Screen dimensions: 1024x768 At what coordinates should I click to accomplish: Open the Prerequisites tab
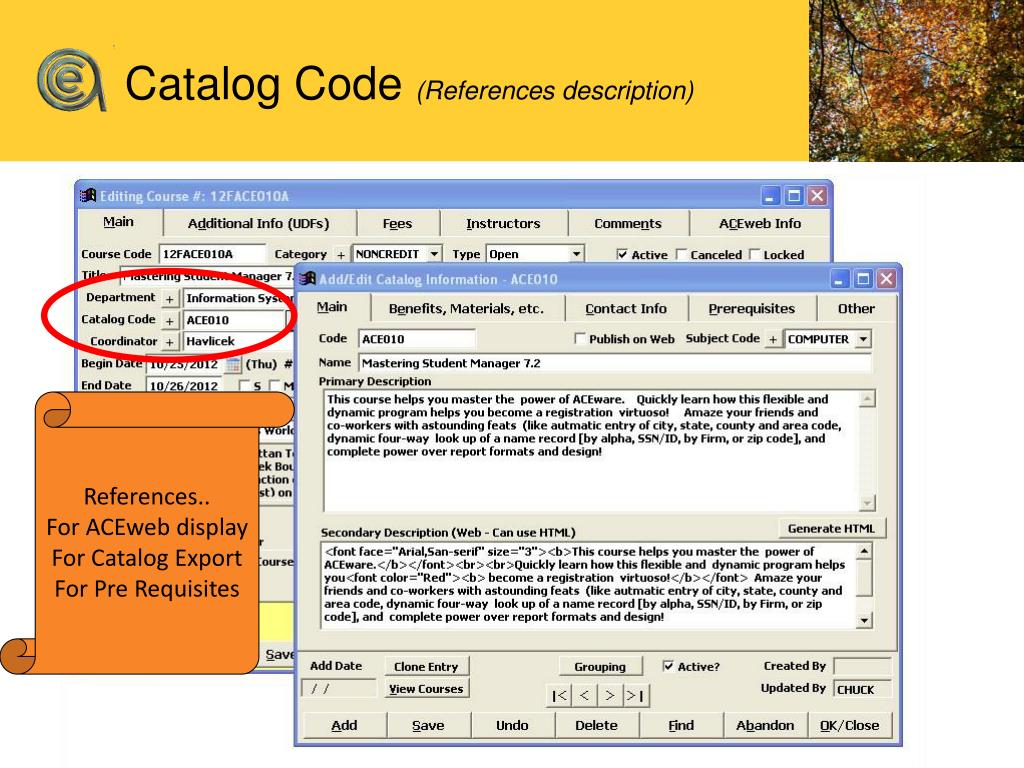tap(752, 308)
